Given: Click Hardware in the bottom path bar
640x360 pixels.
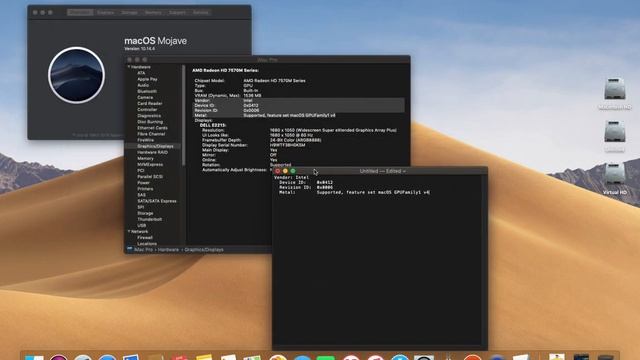Looking at the screenshot, I should click(x=168, y=249).
